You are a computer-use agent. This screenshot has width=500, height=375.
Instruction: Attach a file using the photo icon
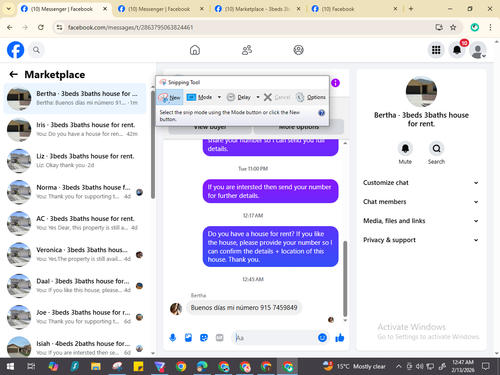pos(188,338)
